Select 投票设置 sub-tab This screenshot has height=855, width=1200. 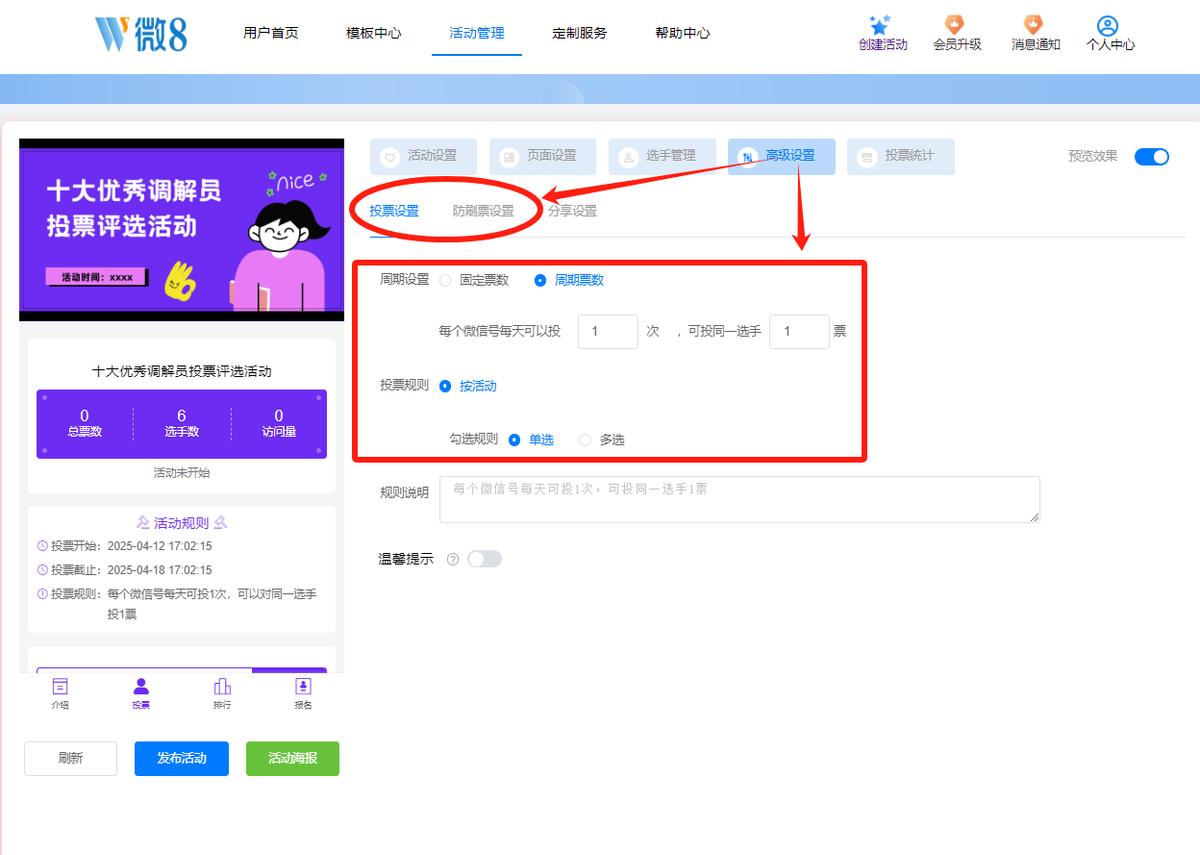[394, 211]
